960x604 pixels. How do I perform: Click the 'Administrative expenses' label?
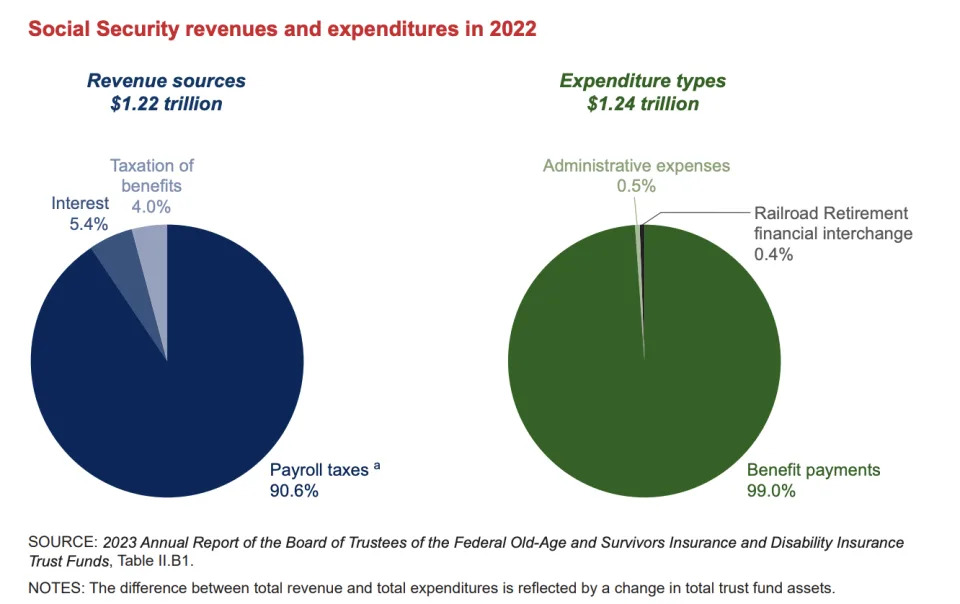tap(636, 166)
